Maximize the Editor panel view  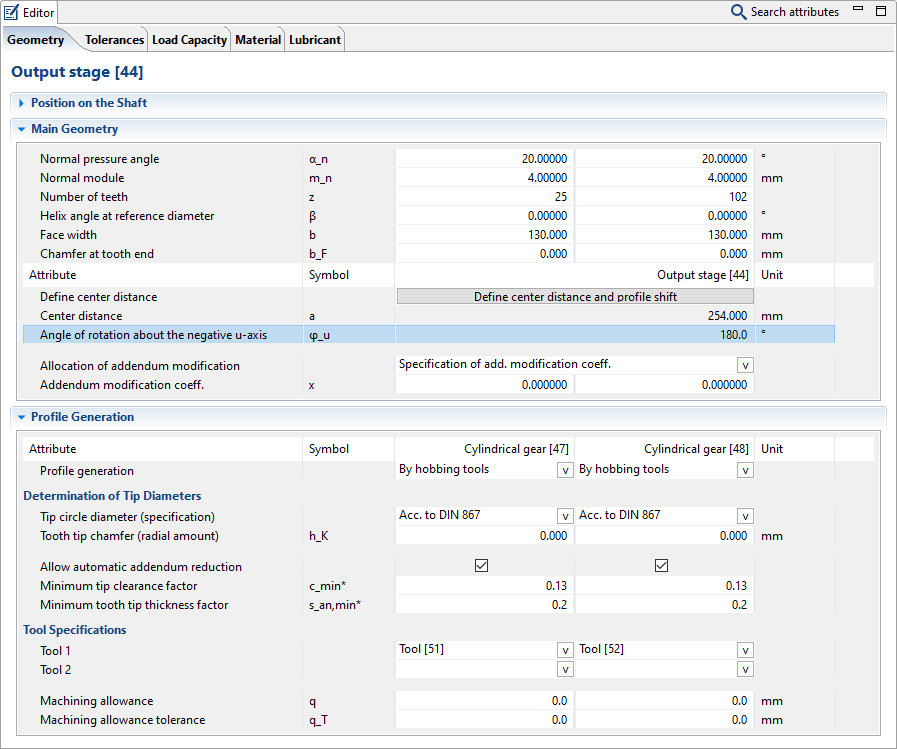[880, 11]
